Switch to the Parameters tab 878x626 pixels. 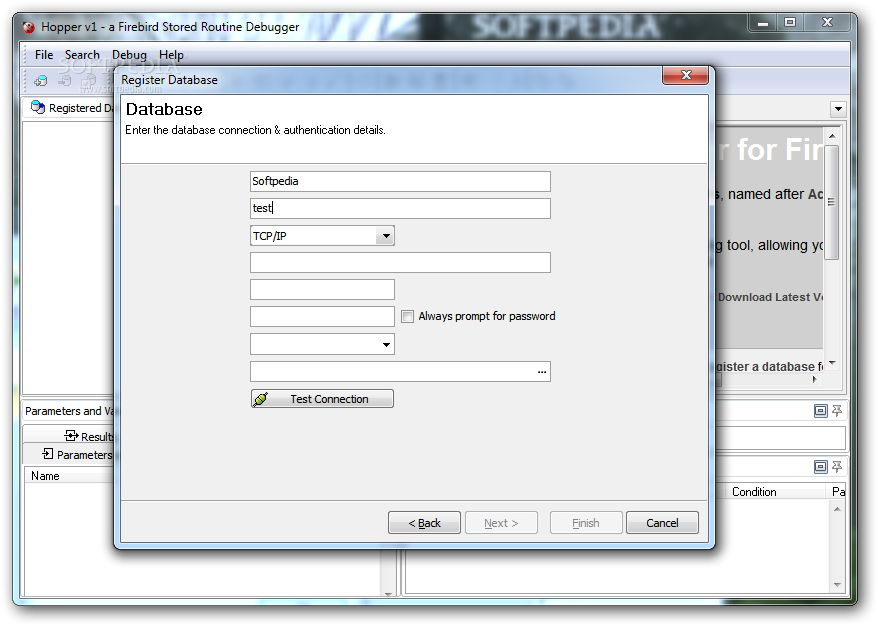click(69, 454)
